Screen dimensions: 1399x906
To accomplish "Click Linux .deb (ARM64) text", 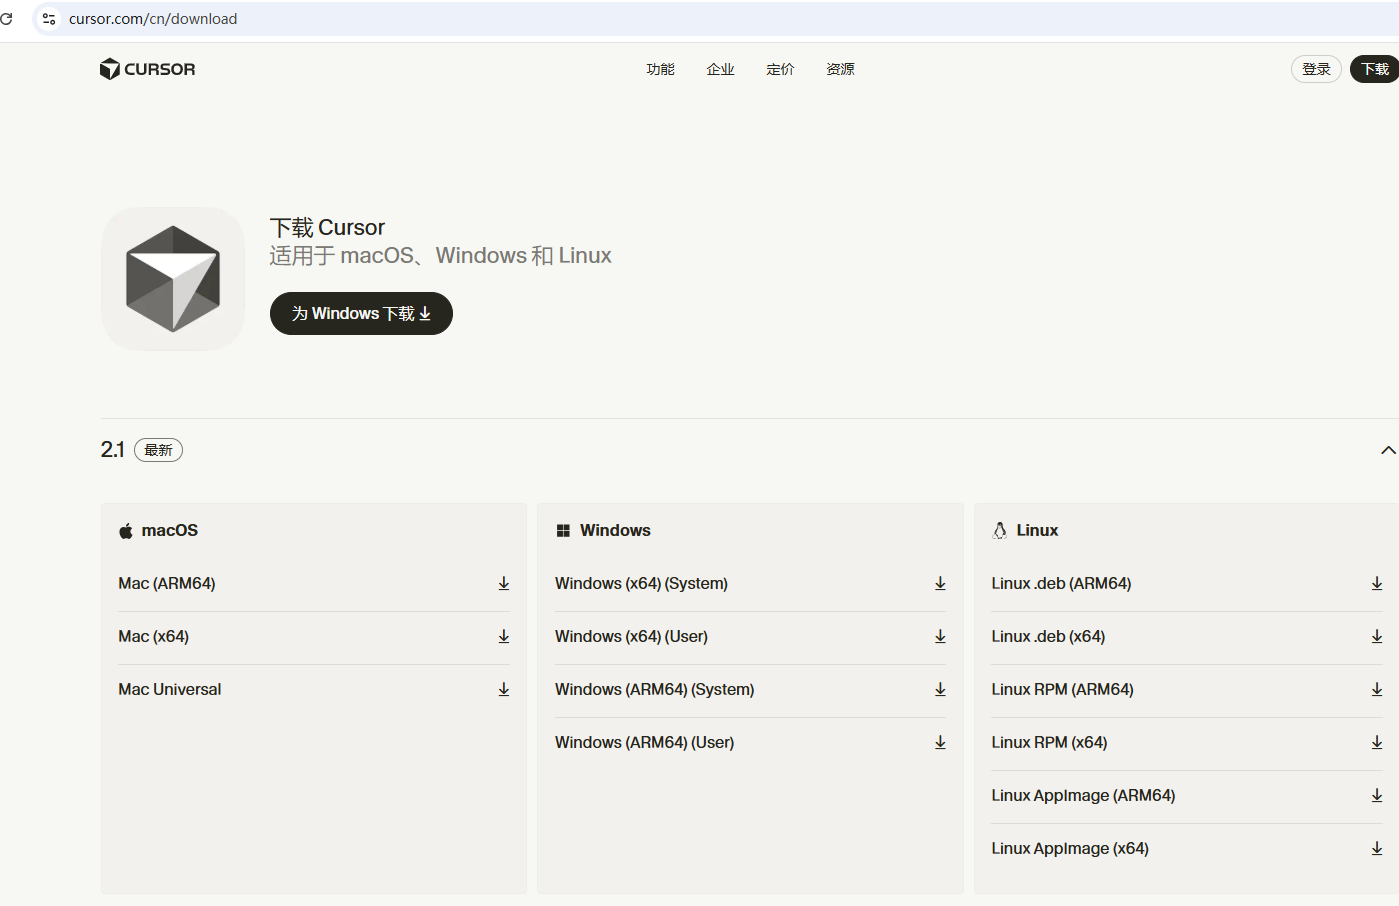I will pyautogui.click(x=1061, y=583).
